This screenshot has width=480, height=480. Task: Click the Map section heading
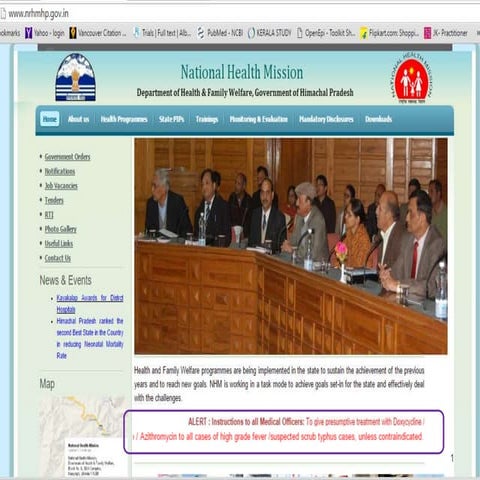coord(47,384)
